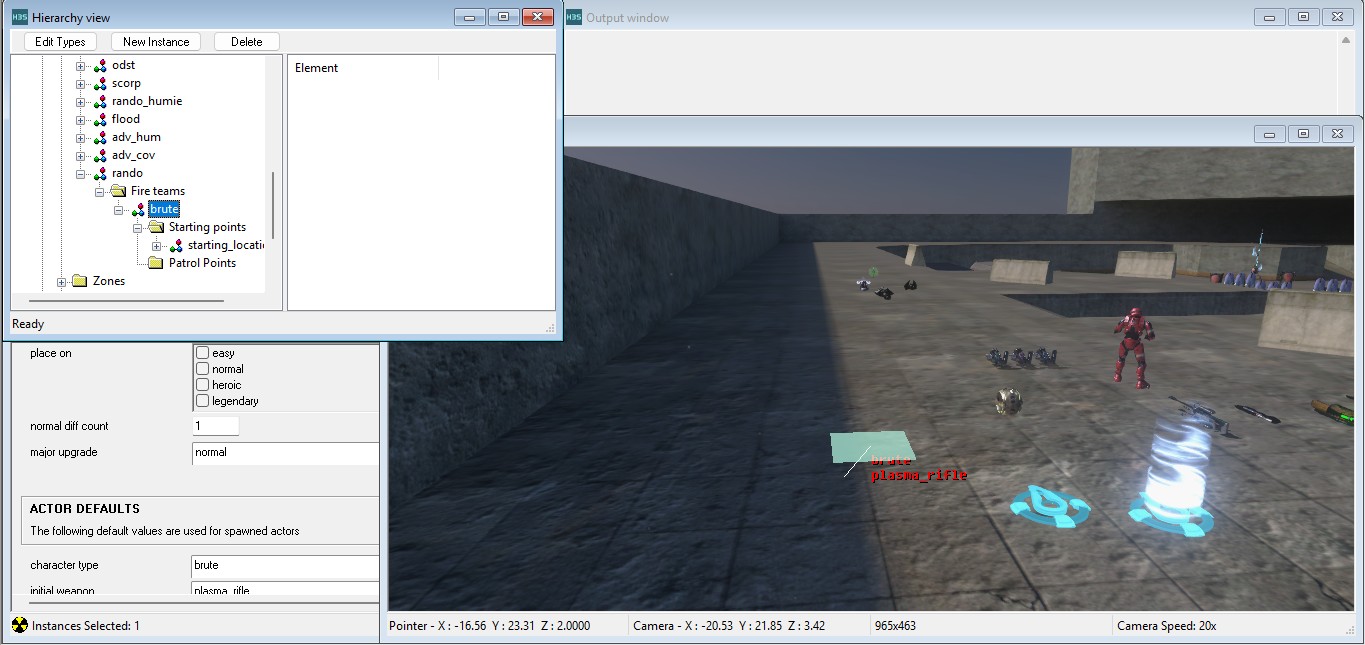The image size is (1365, 645).
Task: Select the rando_humie tree item
Action: pyautogui.click(x=146, y=101)
